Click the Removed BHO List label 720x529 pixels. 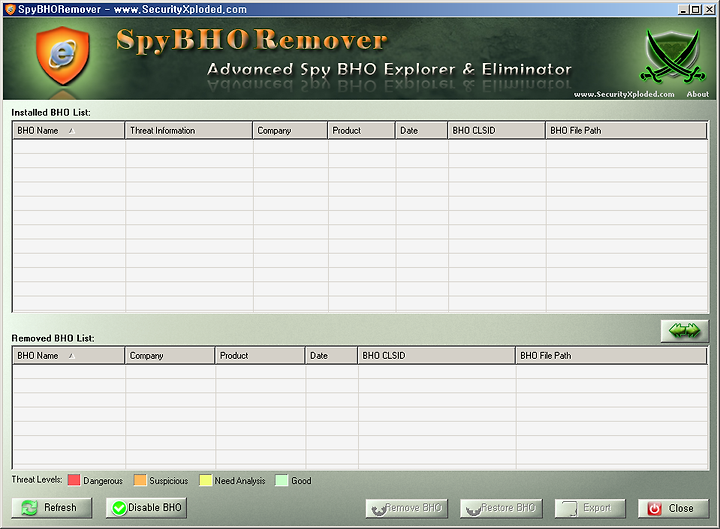point(53,338)
